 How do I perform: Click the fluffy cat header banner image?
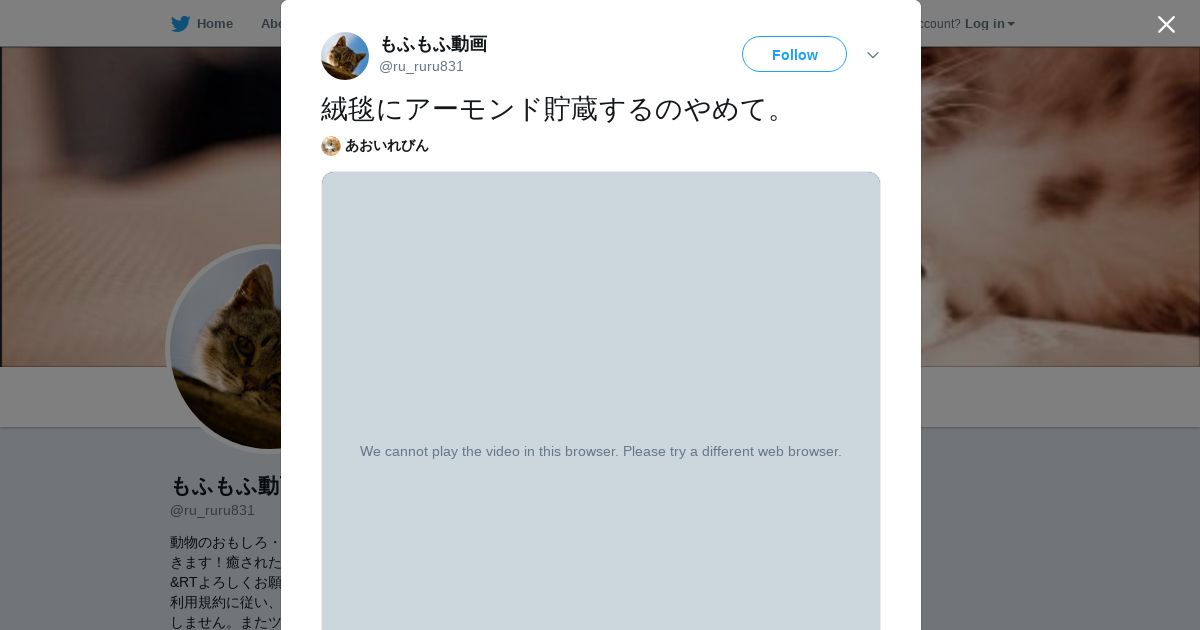1060,206
